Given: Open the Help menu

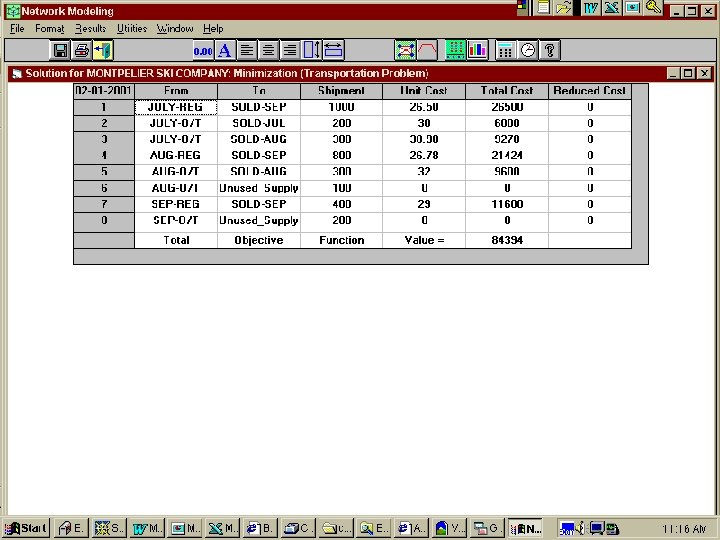Looking at the screenshot, I should (213, 28).
